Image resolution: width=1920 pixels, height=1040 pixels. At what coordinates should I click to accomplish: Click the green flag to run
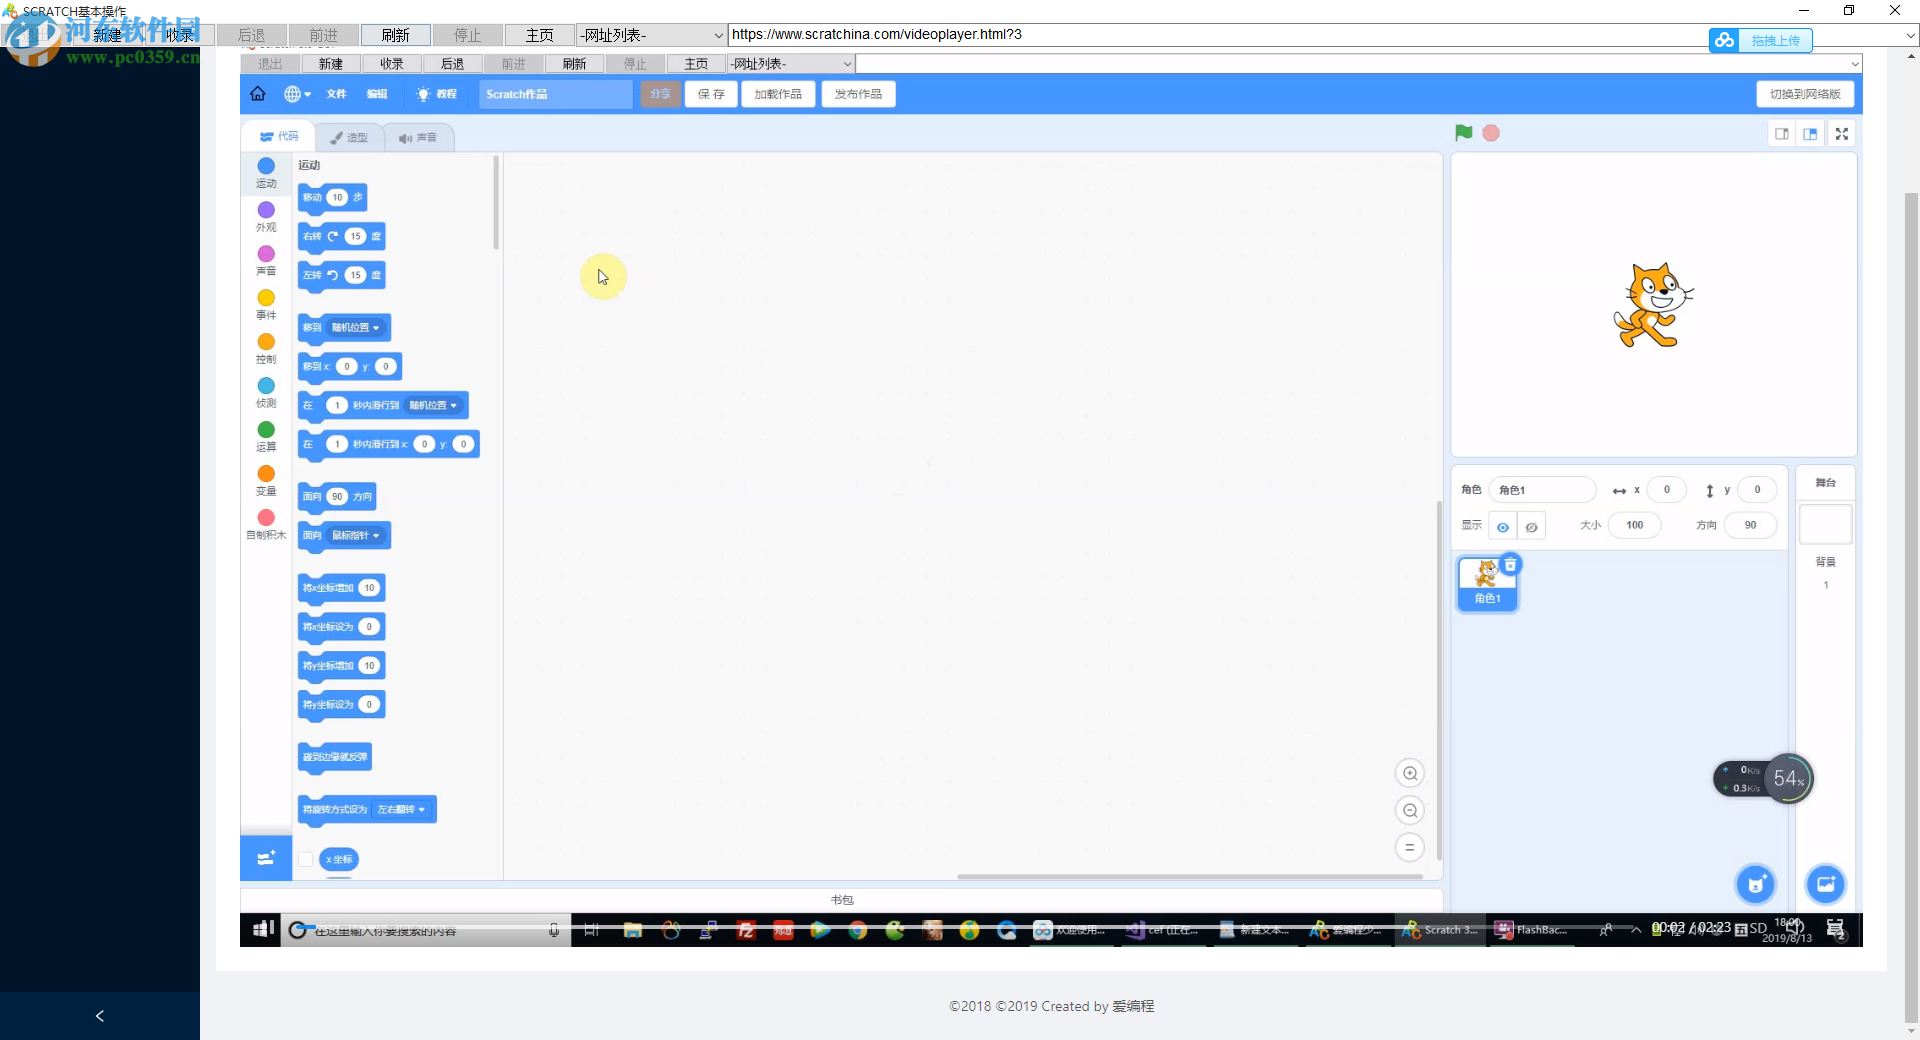click(1464, 133)
